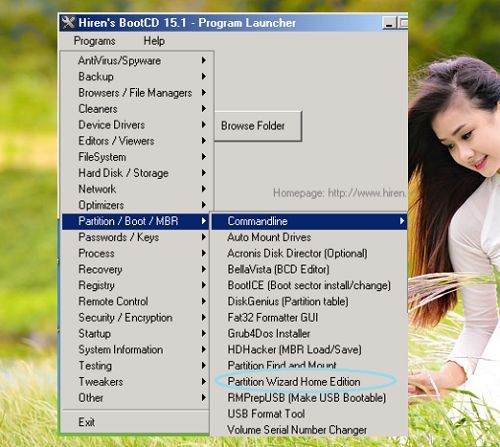Open the Programs menu
Viewport: 500px width, 447px height.
click(95, 41)
